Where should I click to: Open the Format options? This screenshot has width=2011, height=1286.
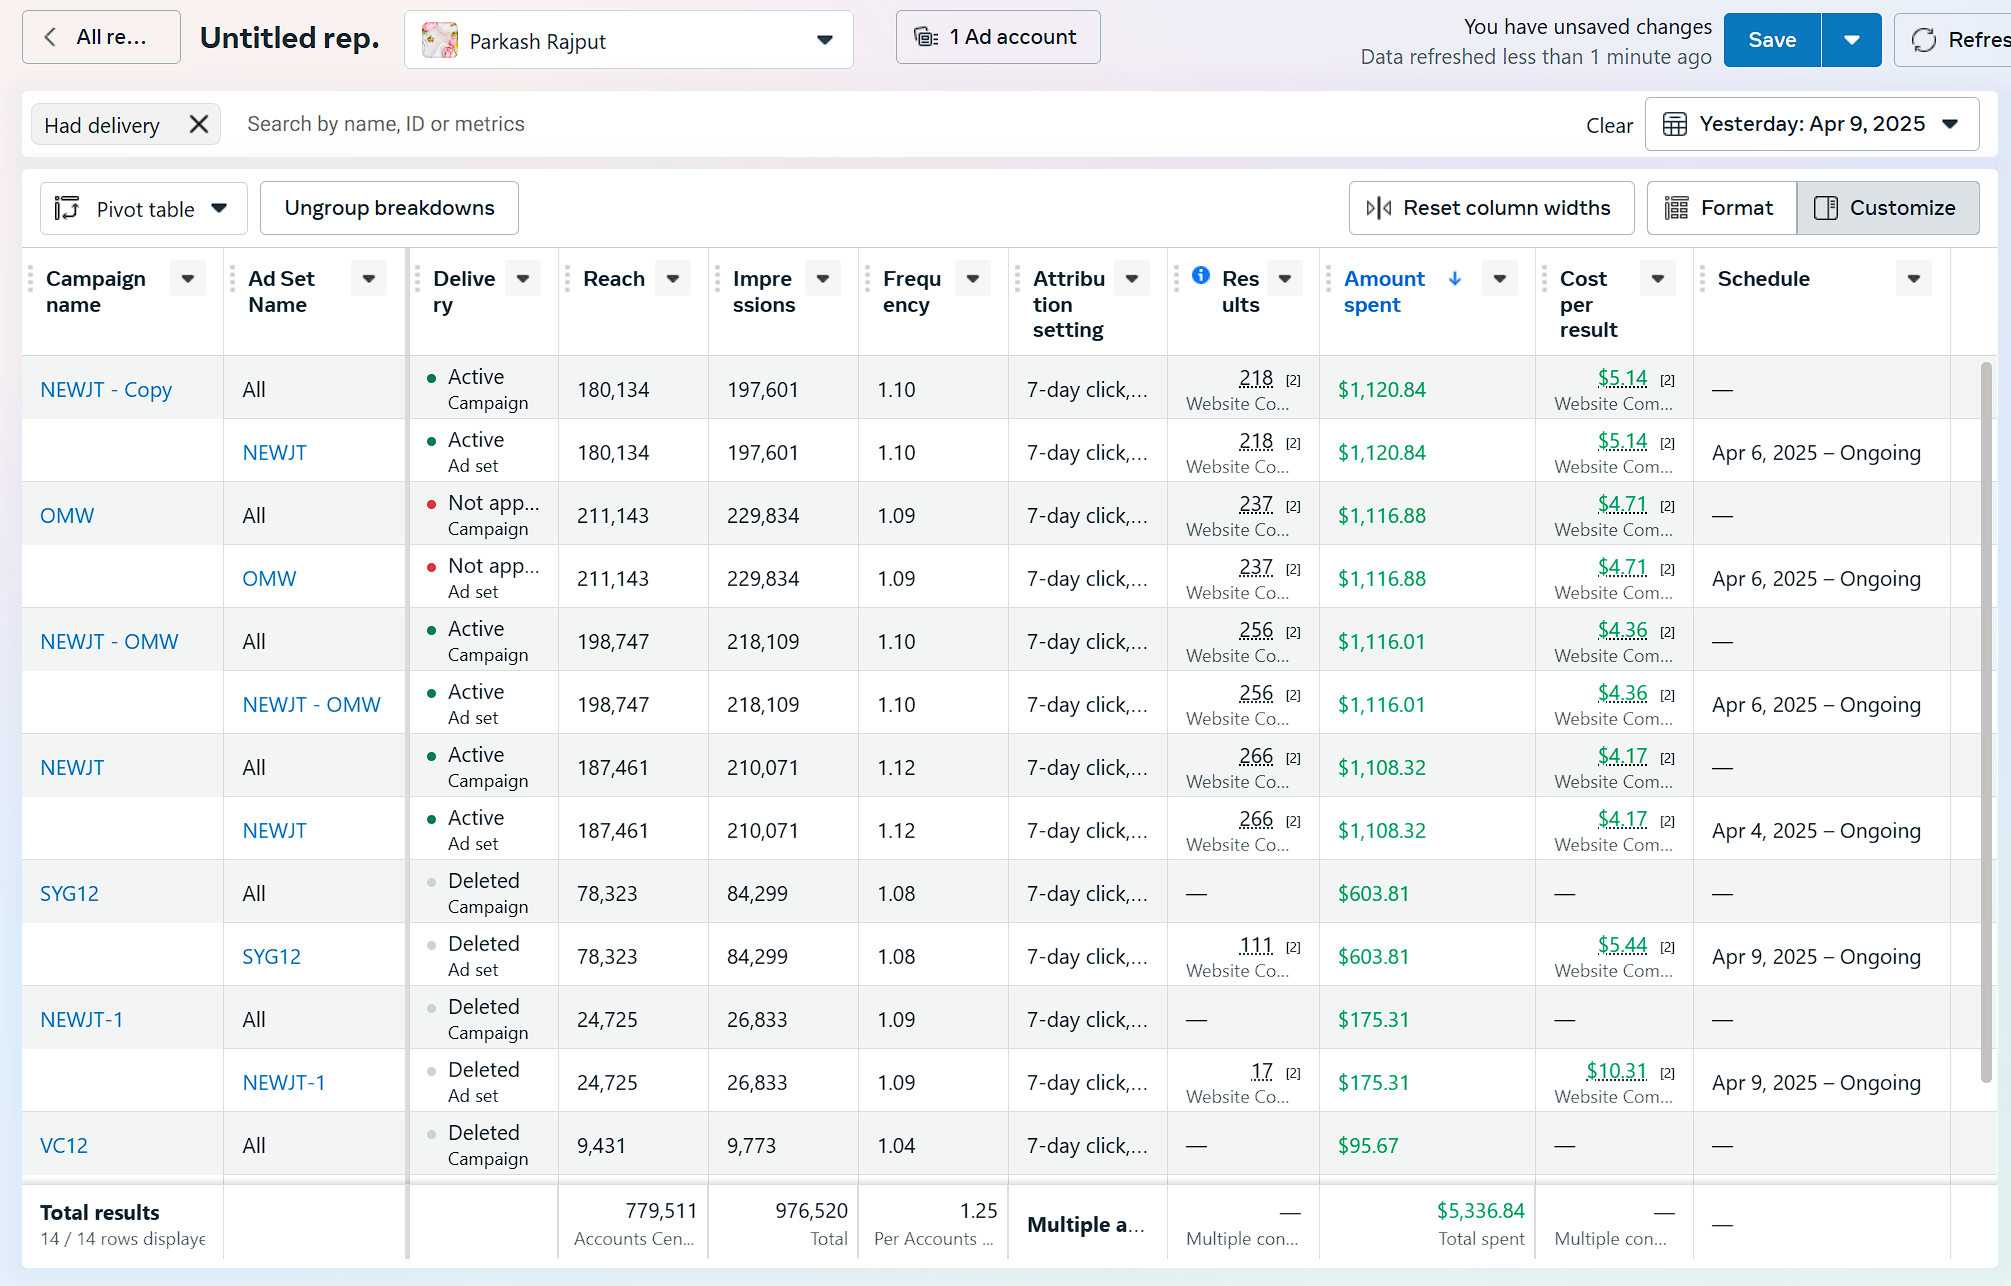tap(1721, 208)
